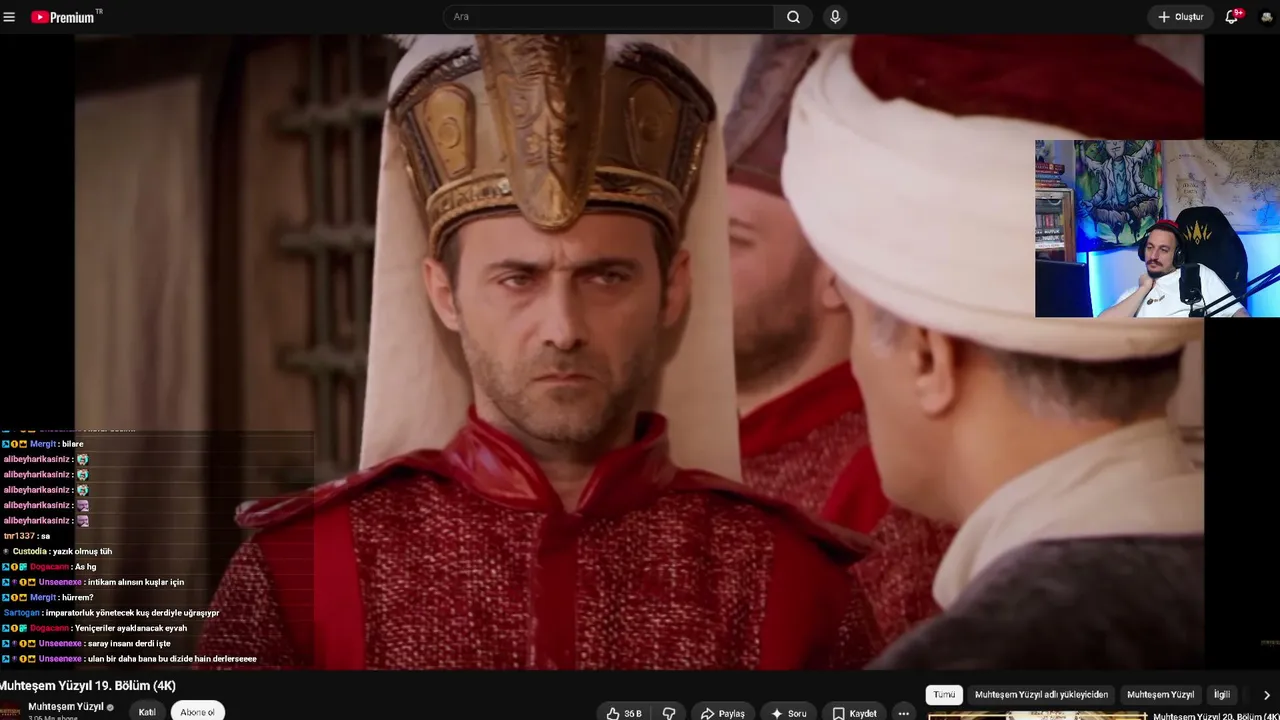The height and width of the screenshot is (720, 1280).
Task: Click the magnifier search button
Action: coord(793,17)
